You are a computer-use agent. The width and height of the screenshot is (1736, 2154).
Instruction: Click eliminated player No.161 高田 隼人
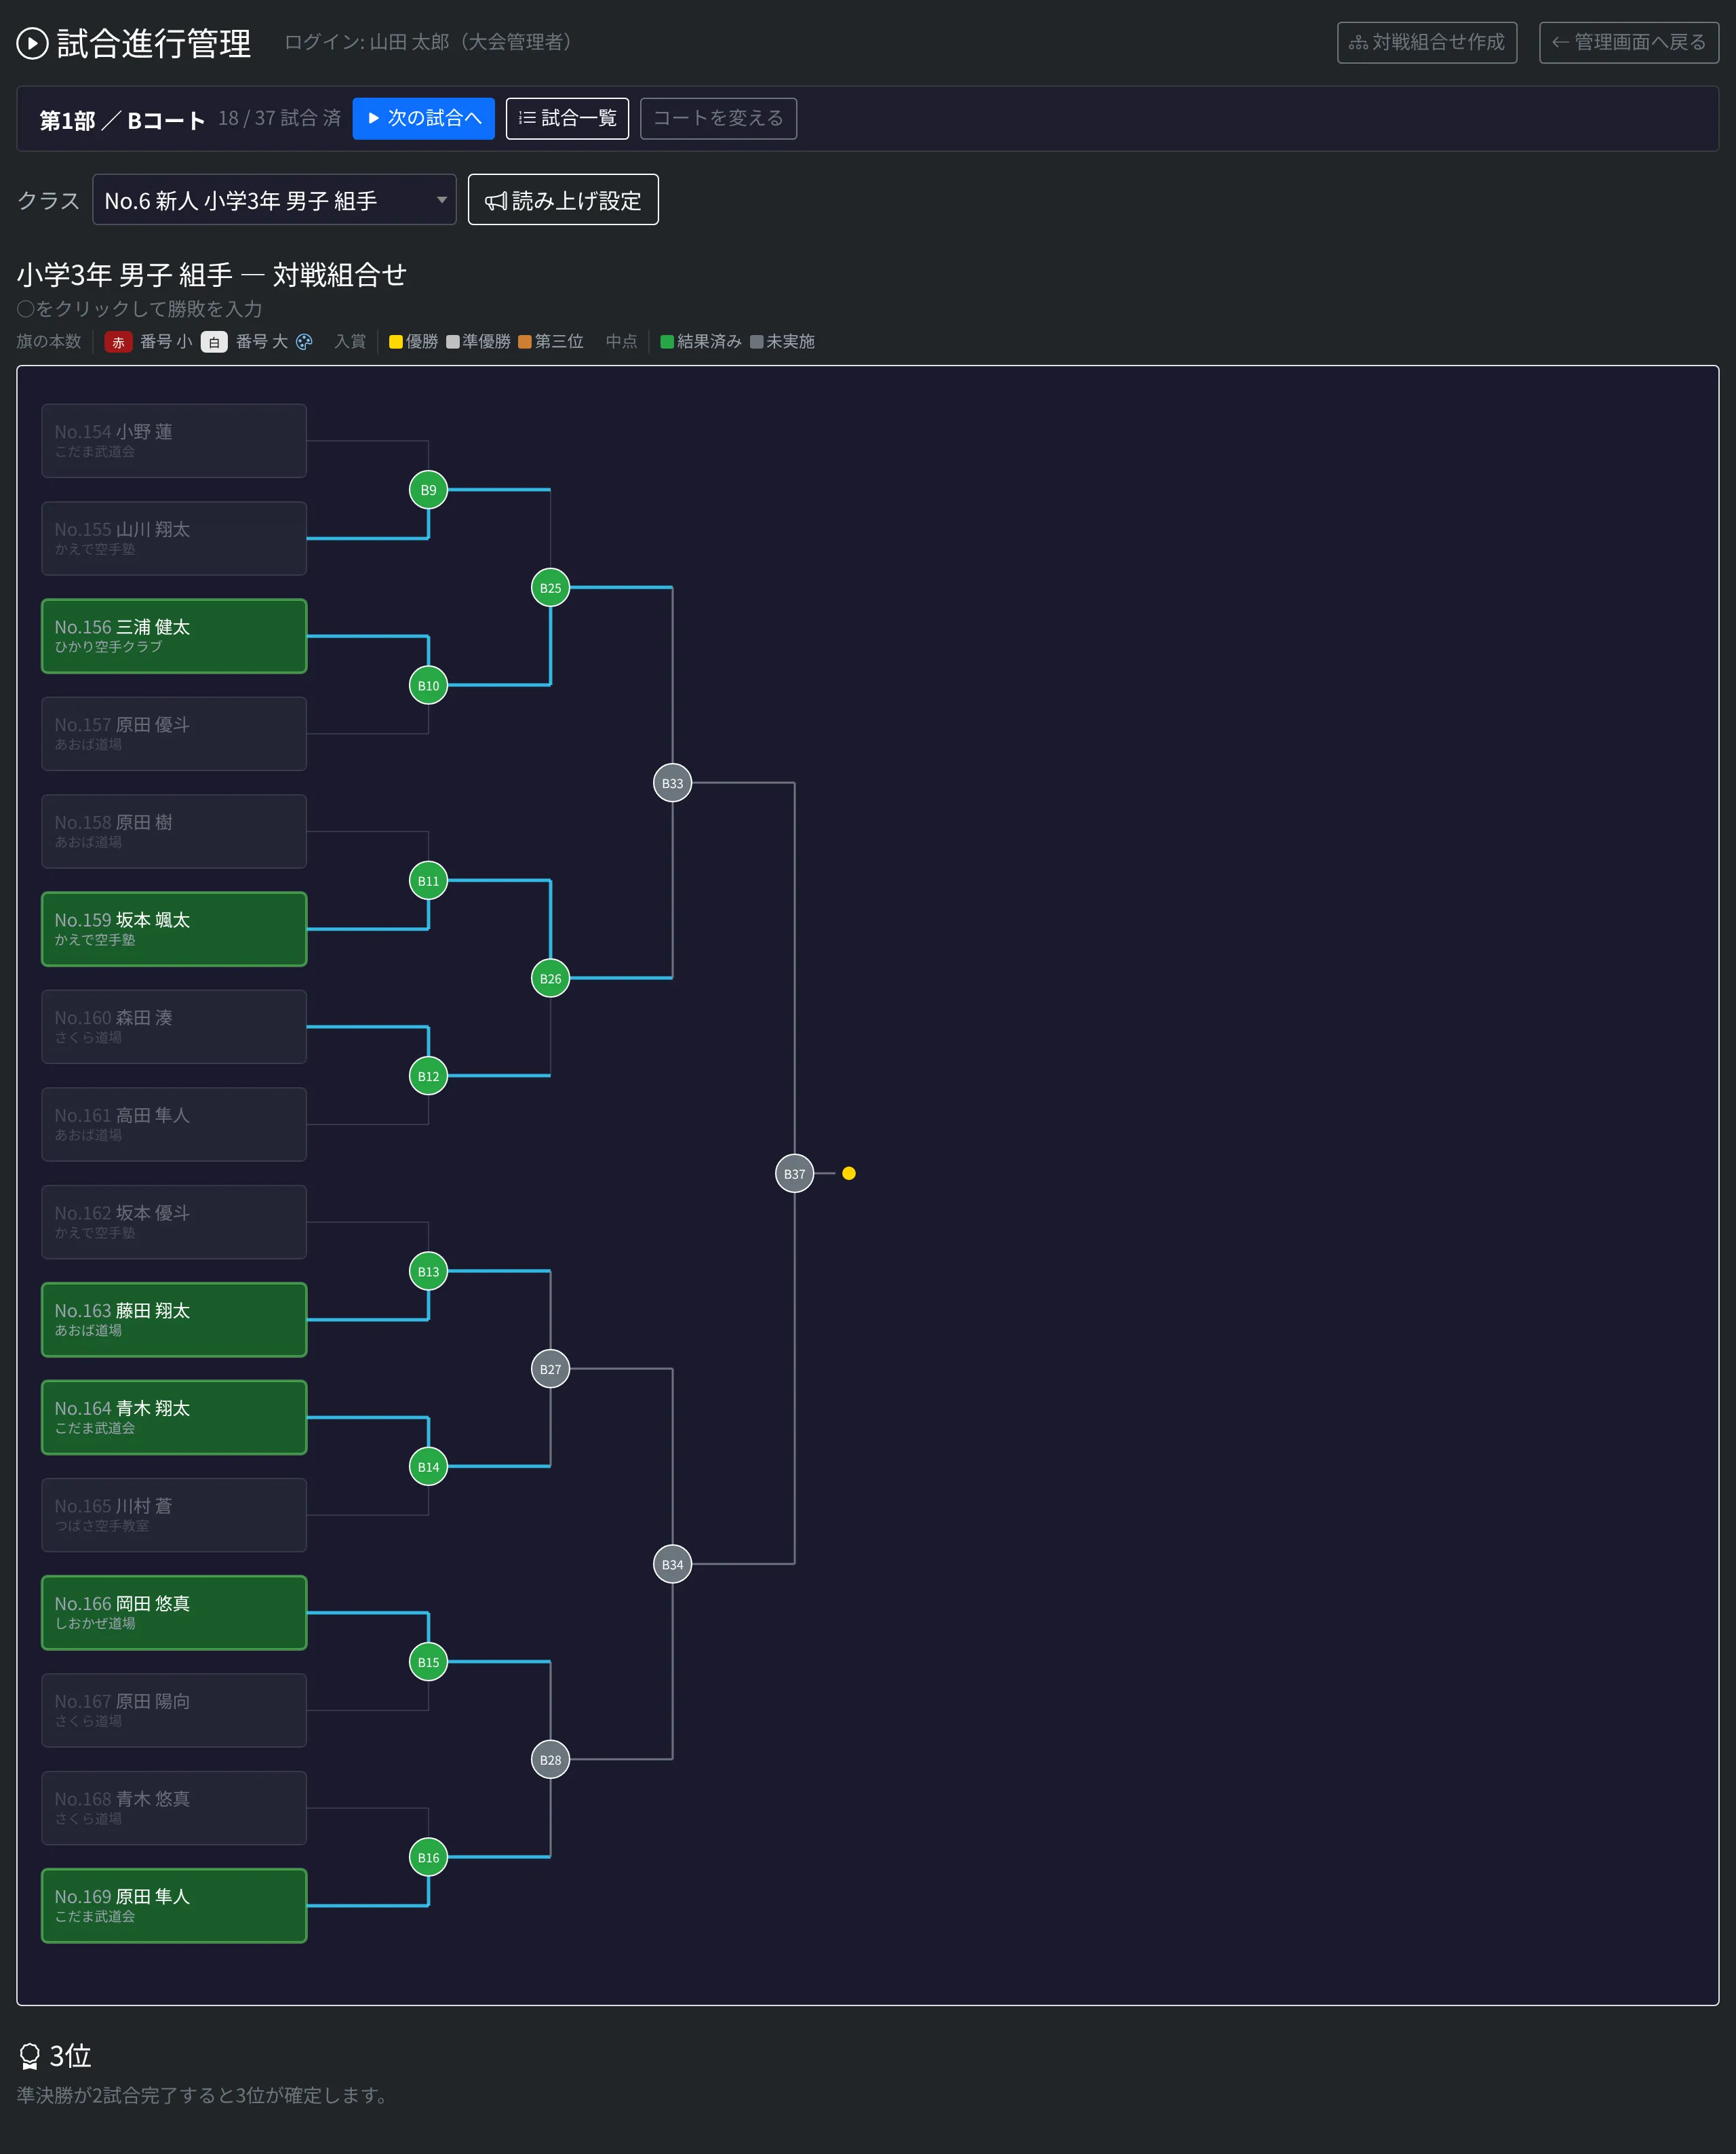(x=174, y=1124)
